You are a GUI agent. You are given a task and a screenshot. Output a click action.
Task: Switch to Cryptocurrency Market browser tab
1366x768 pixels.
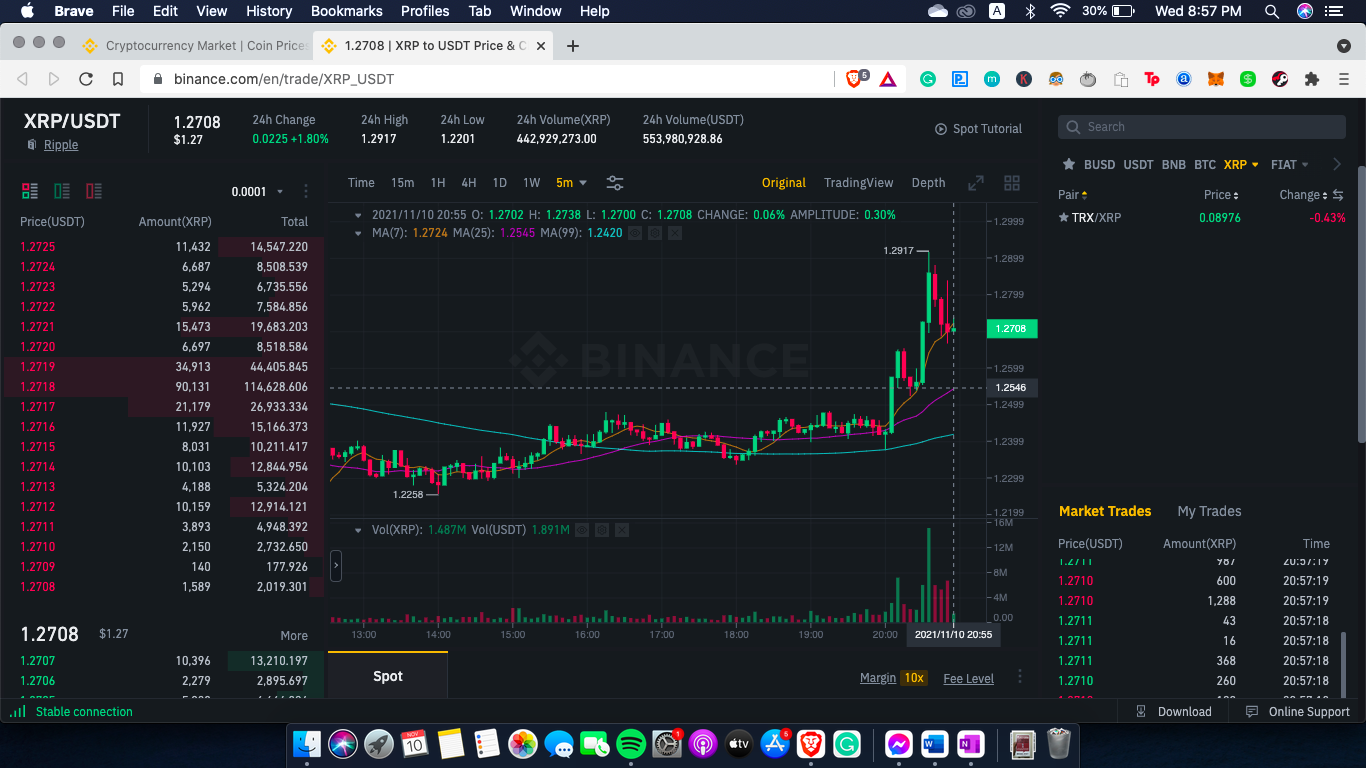(x=193, y=46)
